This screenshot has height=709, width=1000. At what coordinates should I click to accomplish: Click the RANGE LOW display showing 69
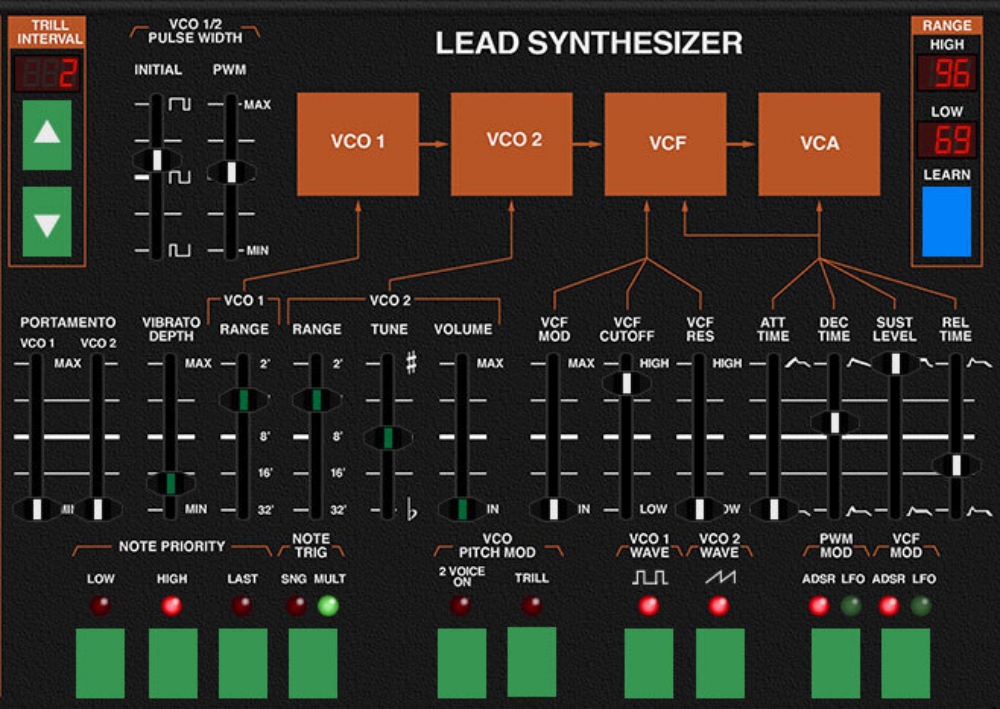point(946,140)
